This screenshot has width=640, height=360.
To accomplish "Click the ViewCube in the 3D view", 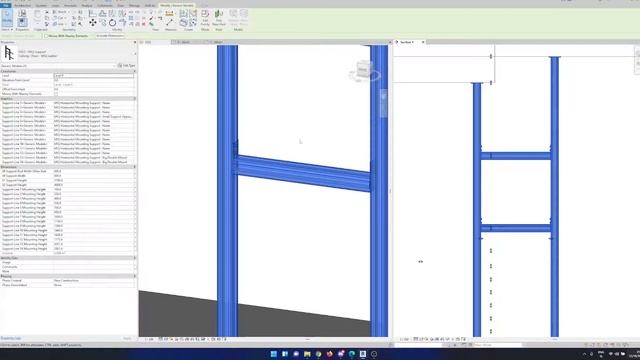I will click(x=363, y=70).
